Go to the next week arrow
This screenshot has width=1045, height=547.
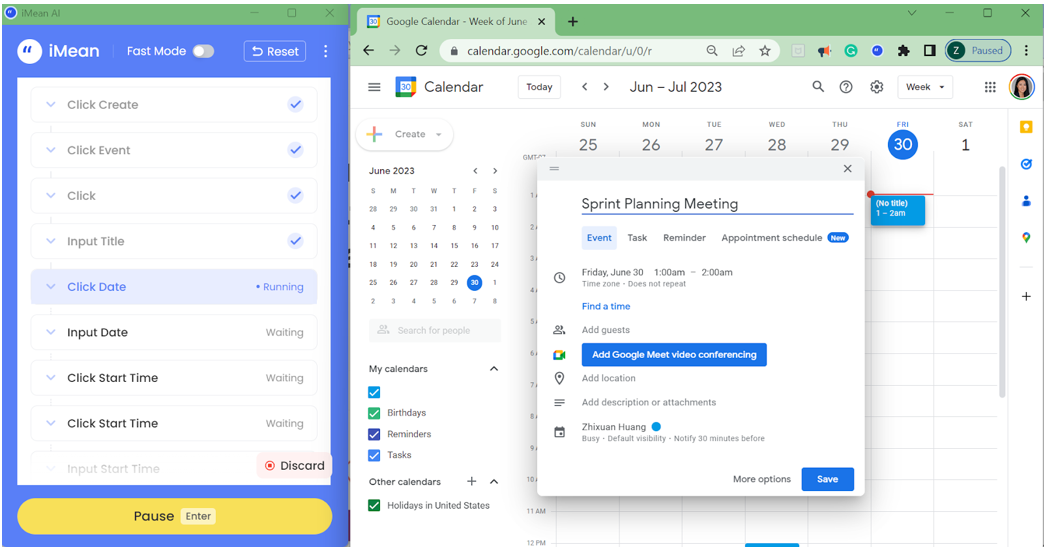(x=606, y=87)
